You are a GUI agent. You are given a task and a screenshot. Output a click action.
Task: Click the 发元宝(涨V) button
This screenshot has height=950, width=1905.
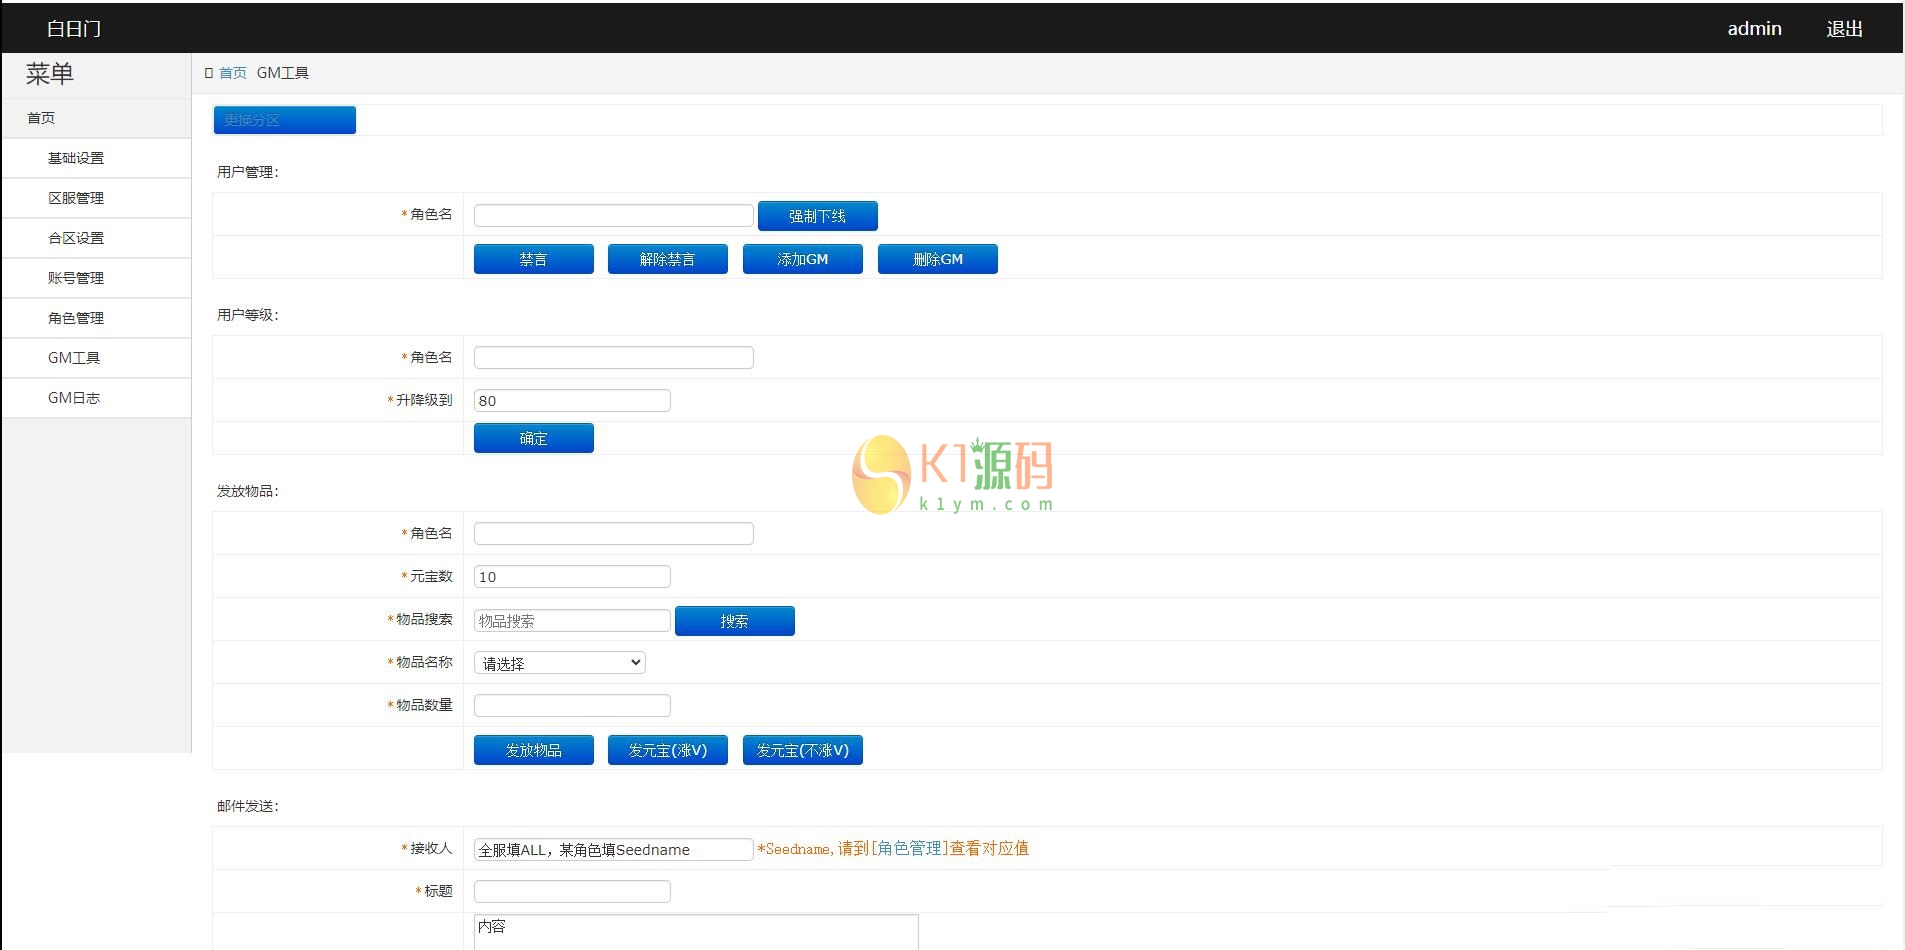pyautogui.click(x=667, y=750)
